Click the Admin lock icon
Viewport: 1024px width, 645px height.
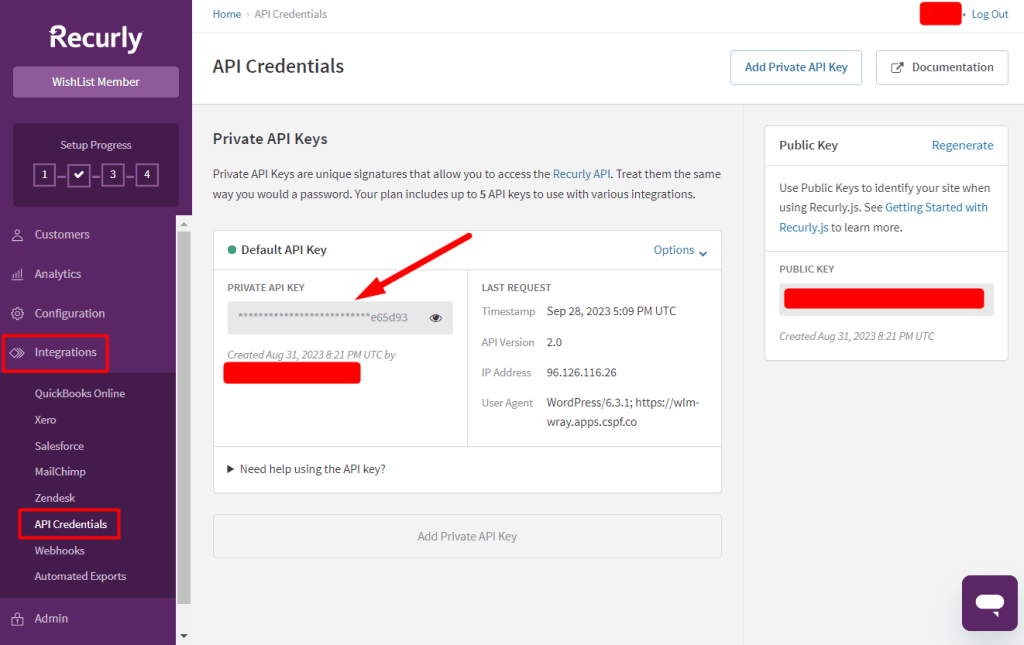18,619
